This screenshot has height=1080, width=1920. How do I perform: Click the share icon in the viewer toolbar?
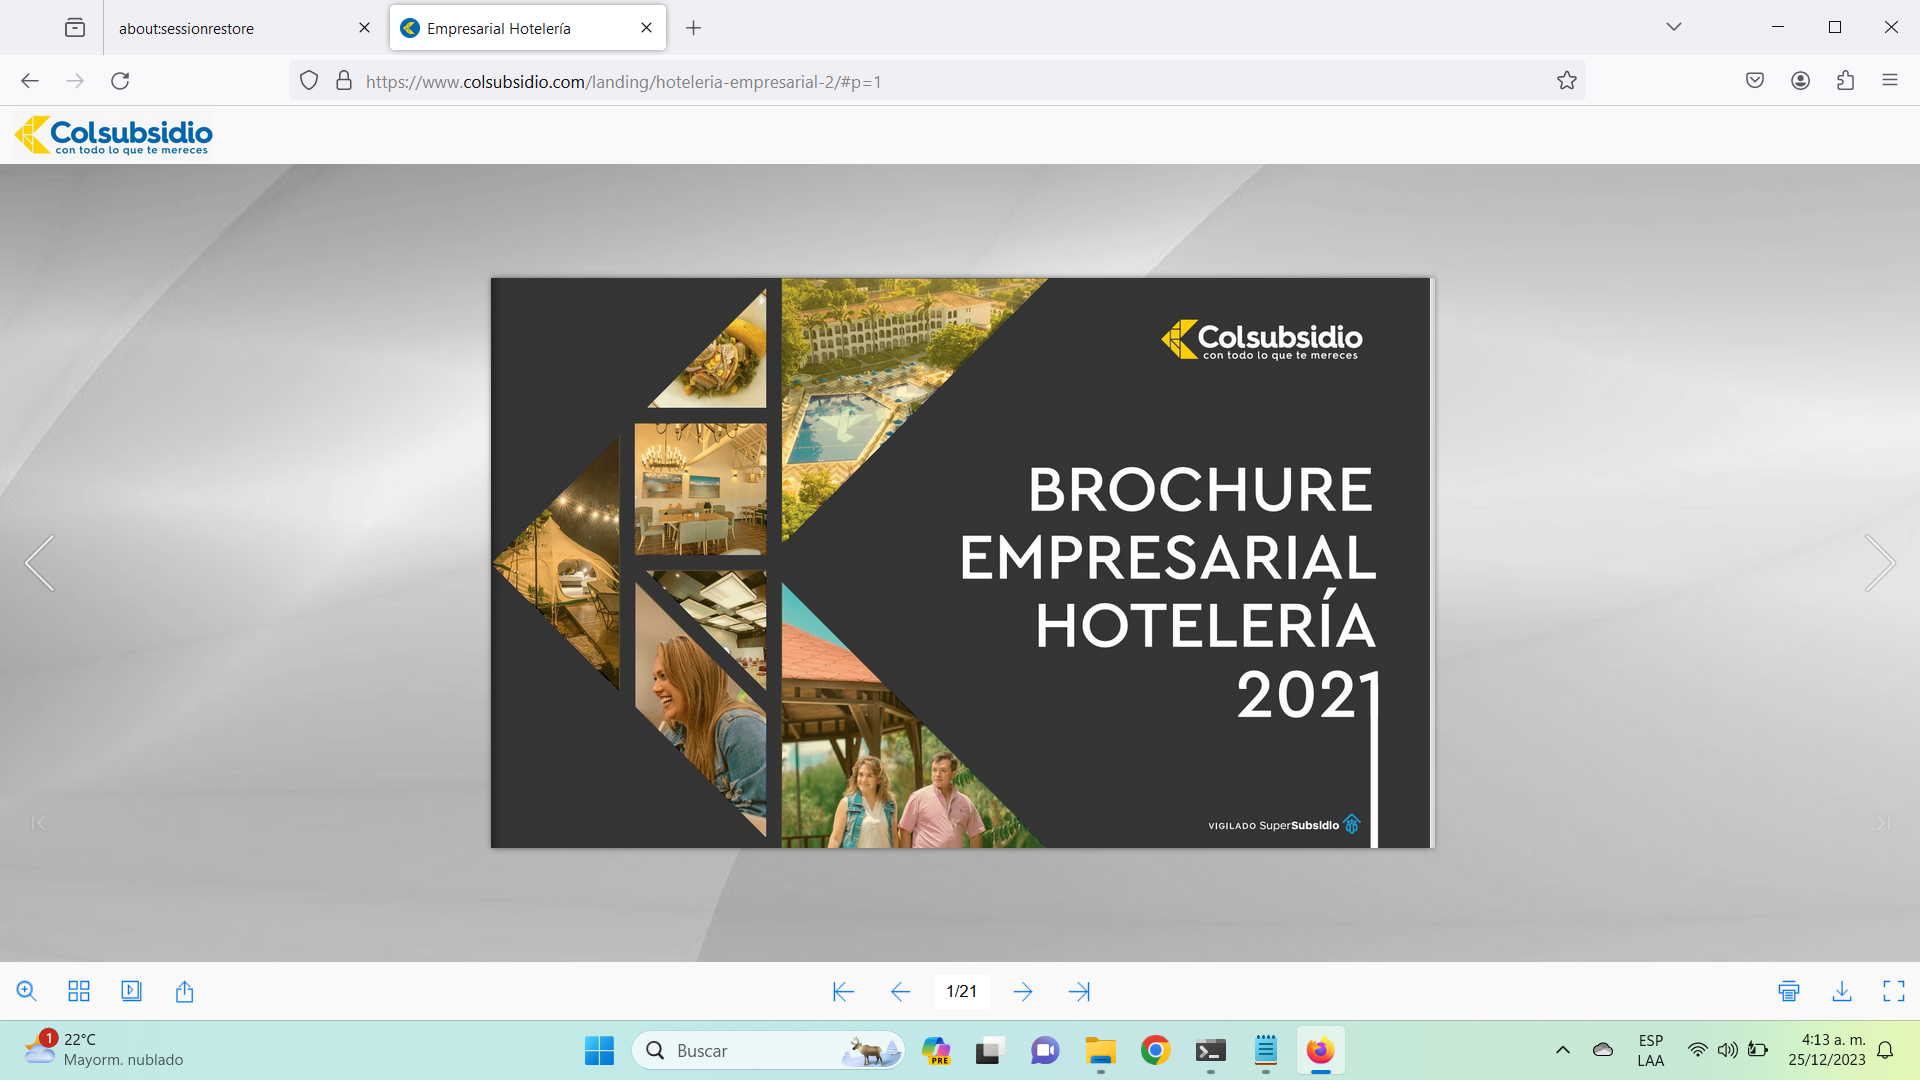(x=184, y=991)
